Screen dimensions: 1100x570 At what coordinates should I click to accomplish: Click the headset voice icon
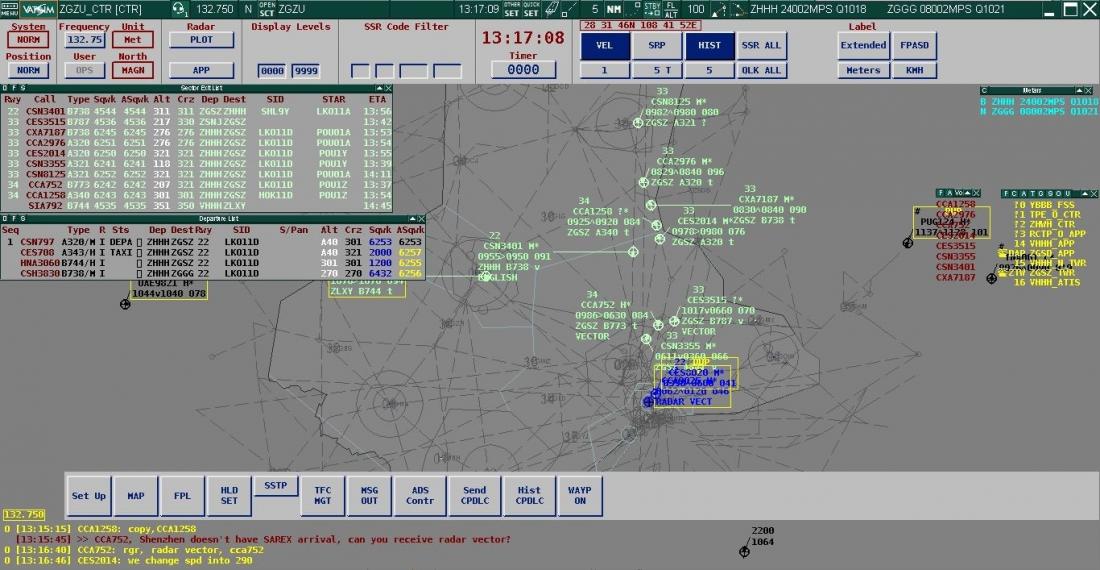click(180, 9)
